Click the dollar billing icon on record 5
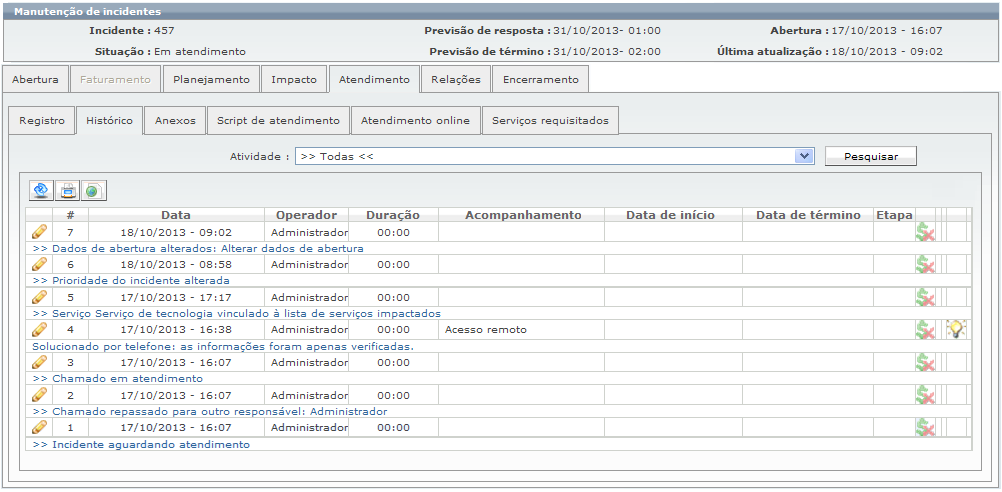Screen dimensions: 1002x492 point(924,297)
